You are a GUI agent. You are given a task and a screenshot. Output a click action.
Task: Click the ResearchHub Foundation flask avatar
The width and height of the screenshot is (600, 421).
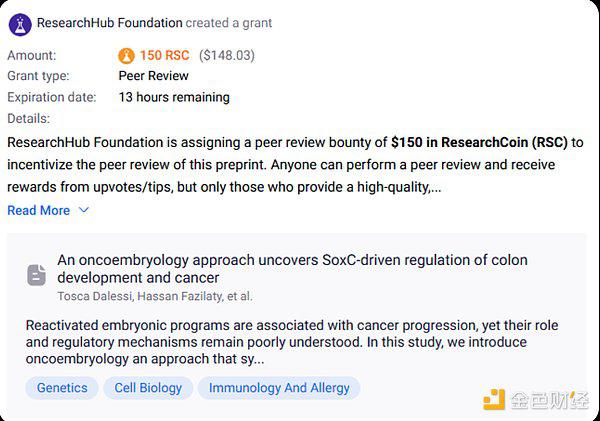[x=20, y=24]
